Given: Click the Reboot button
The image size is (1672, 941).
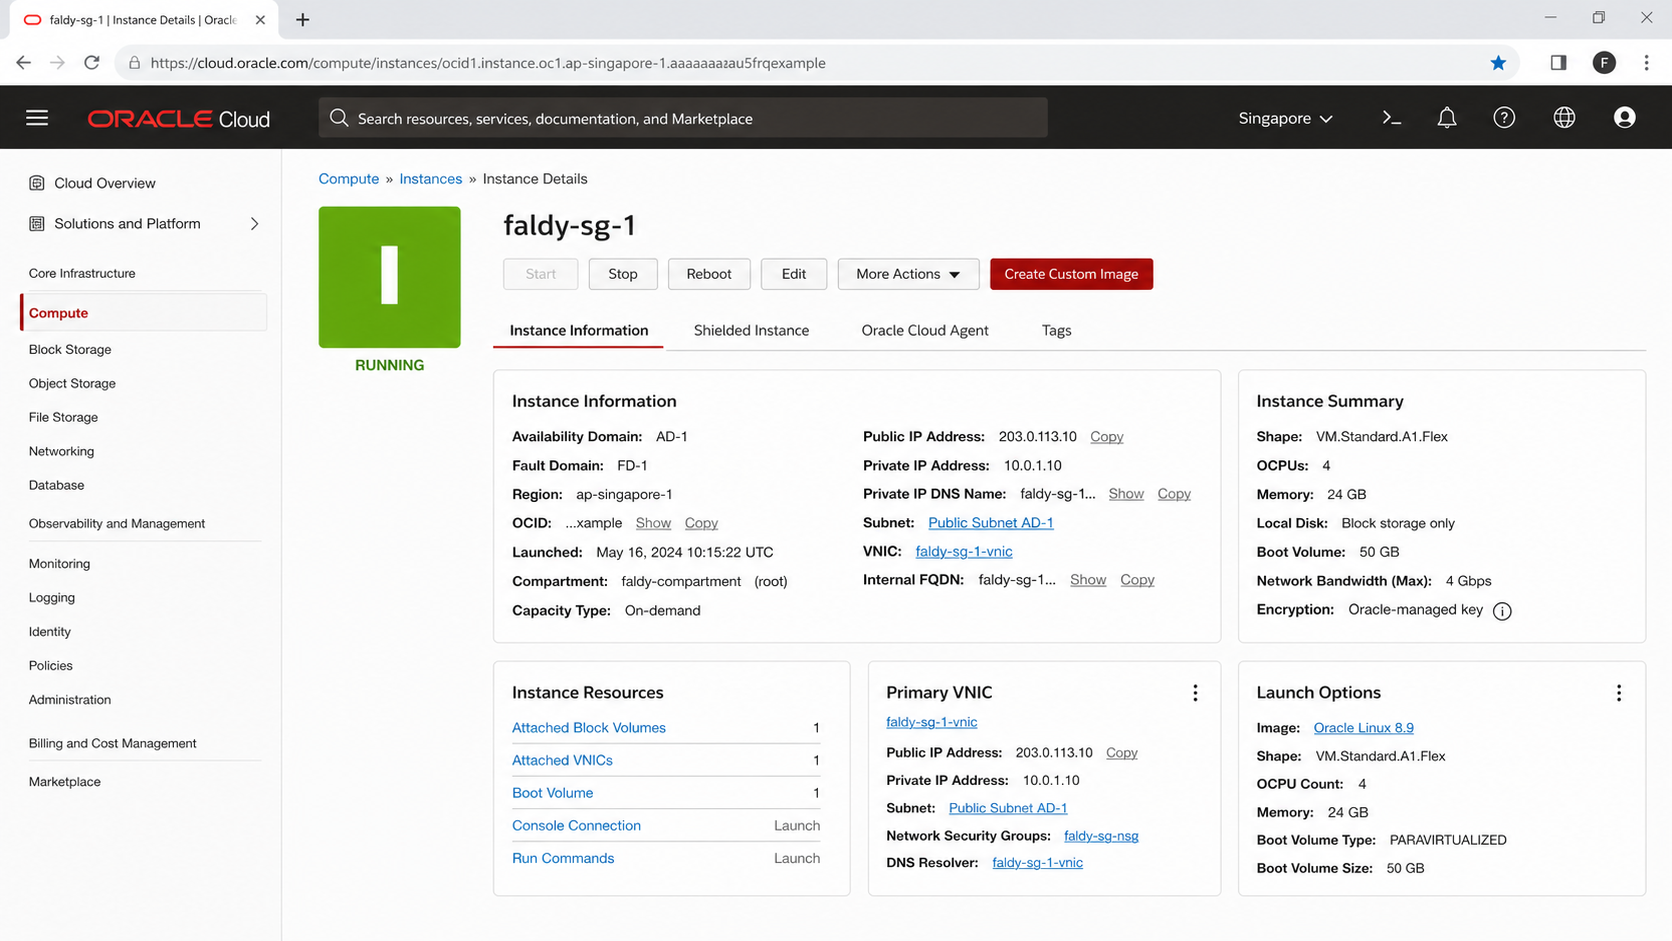Looking at the screenshot, I should point(709,274).
